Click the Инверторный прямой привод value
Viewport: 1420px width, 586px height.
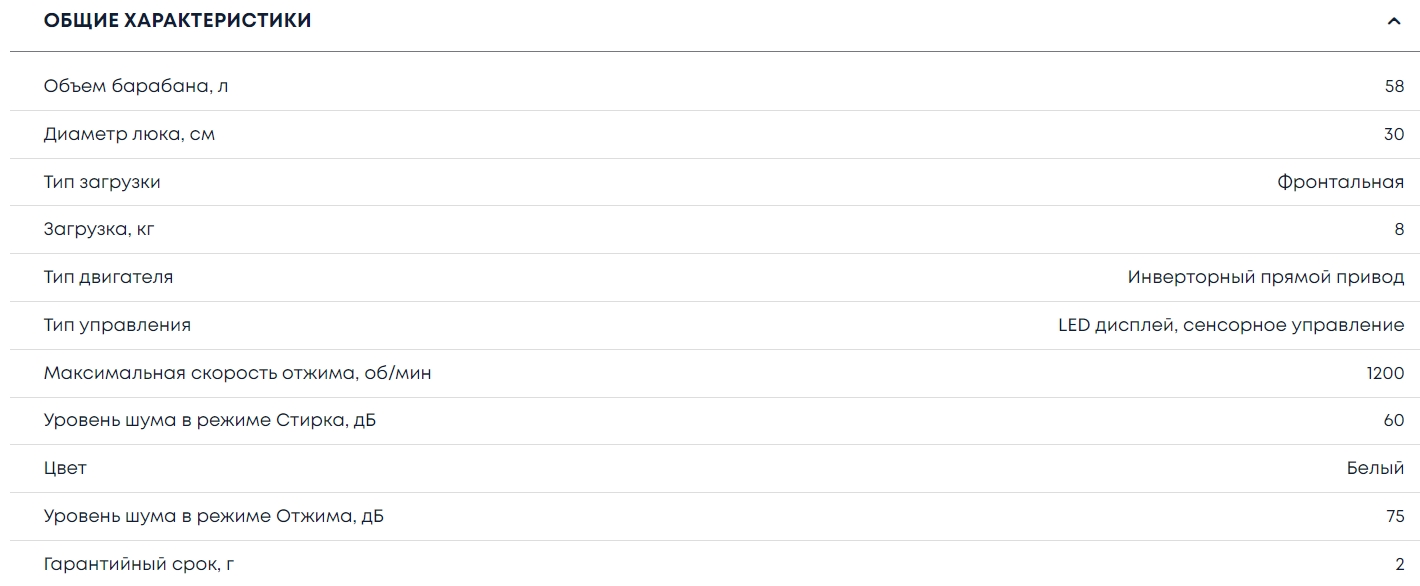[x=1265, y=277]
